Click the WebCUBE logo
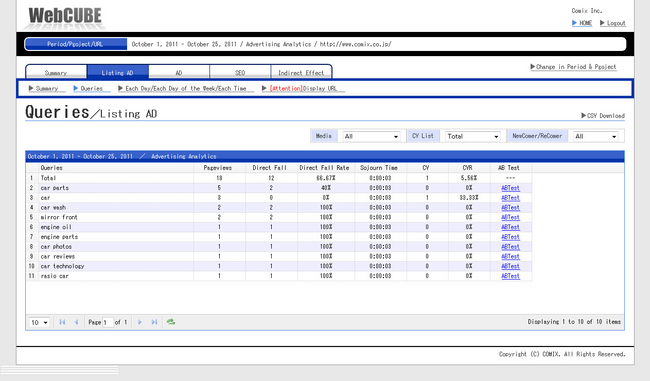 click(65, 16)
